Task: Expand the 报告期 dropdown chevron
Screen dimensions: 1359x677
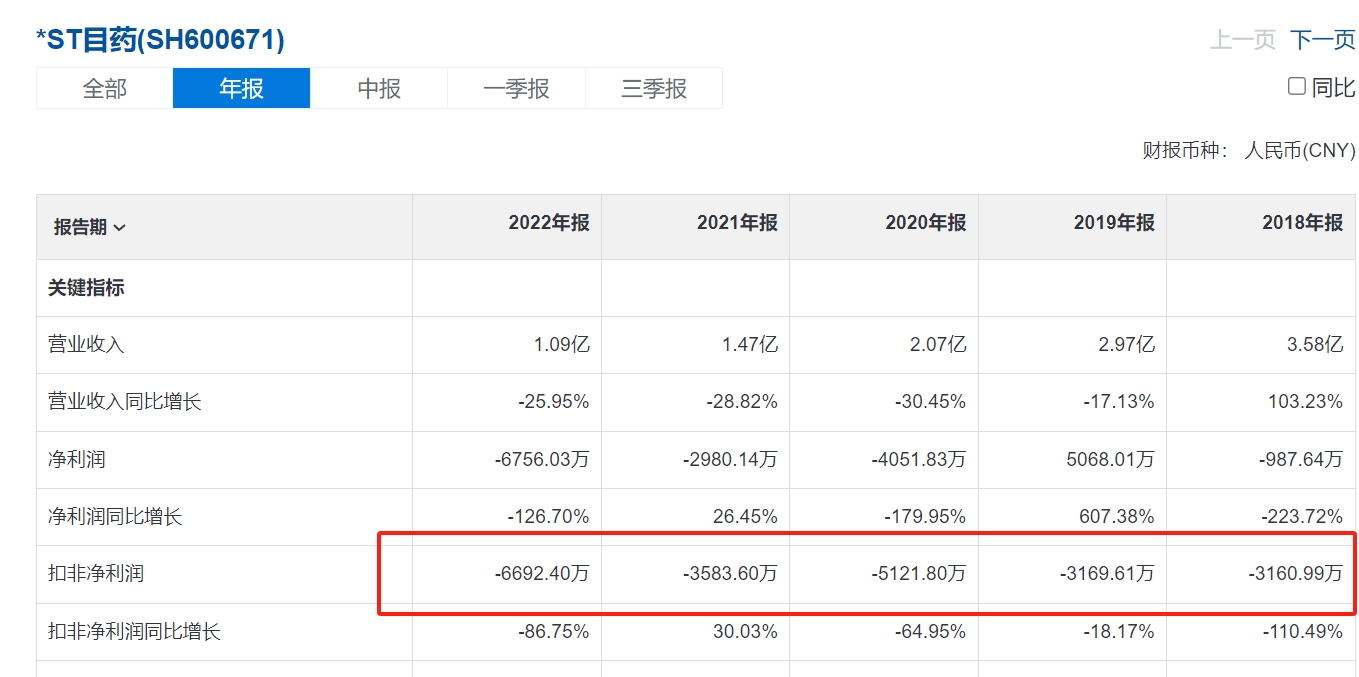Action: tap(120, 228)
